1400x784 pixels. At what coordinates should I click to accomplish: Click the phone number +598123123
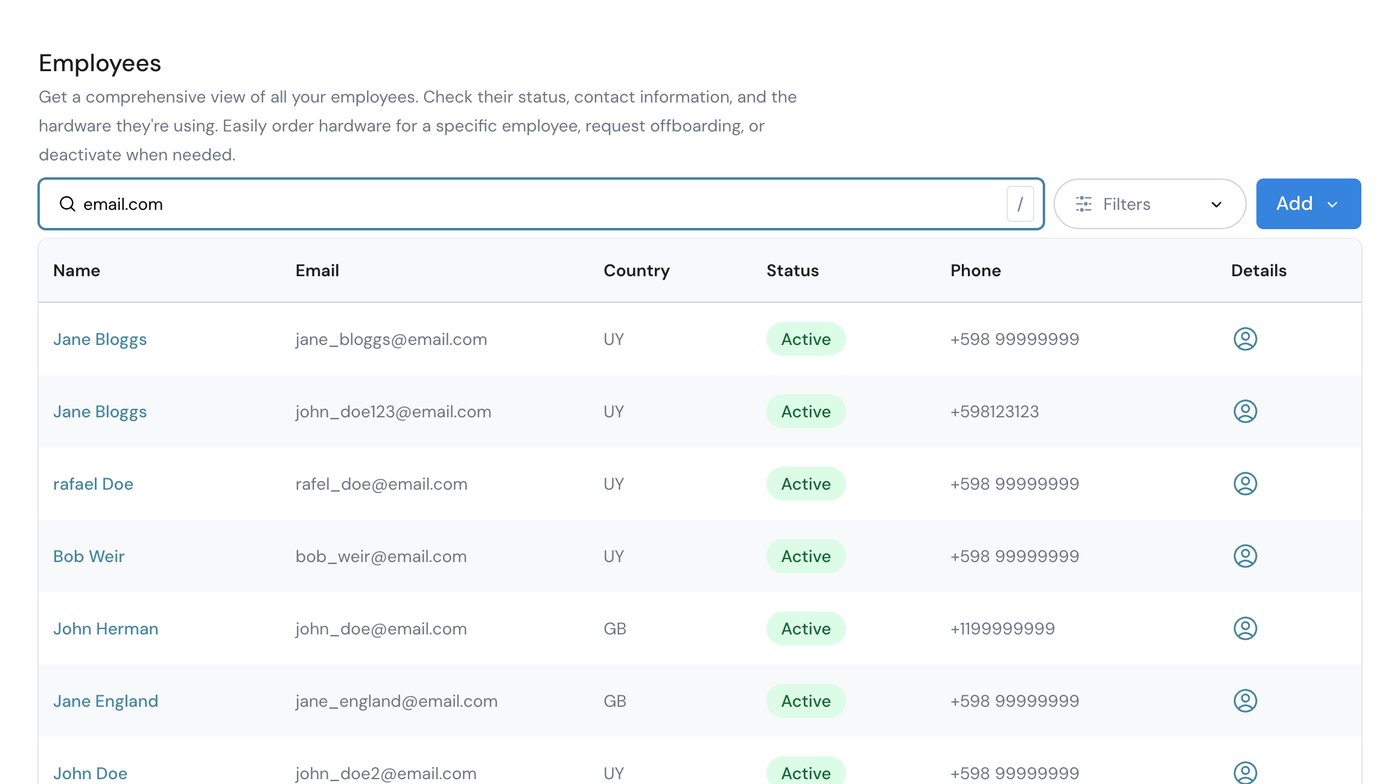995,411
